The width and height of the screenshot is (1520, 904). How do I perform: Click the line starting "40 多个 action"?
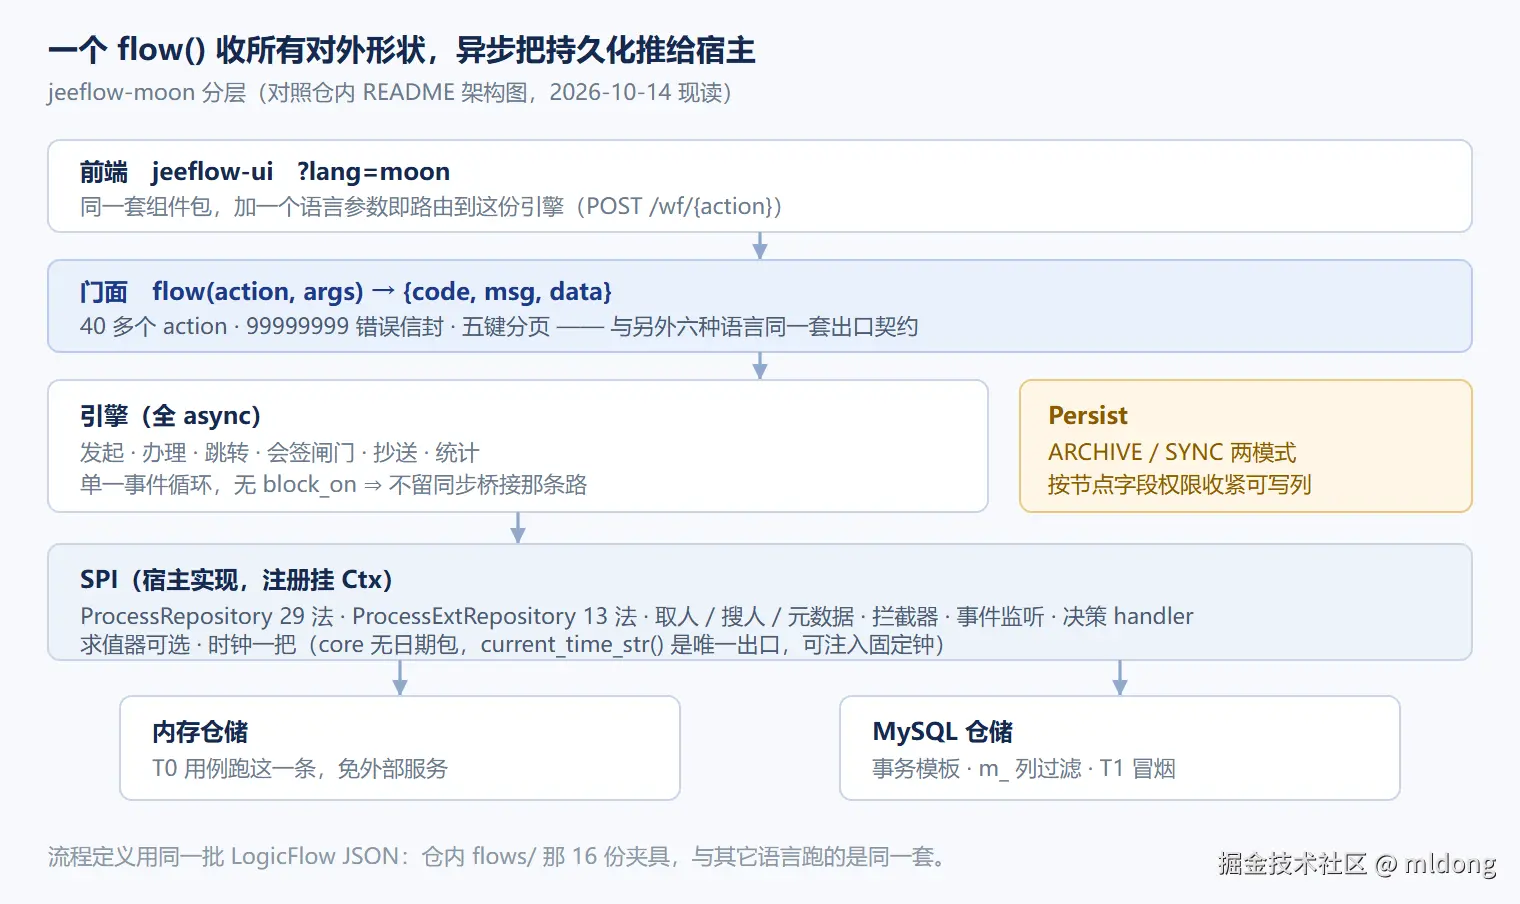(499, 327)
